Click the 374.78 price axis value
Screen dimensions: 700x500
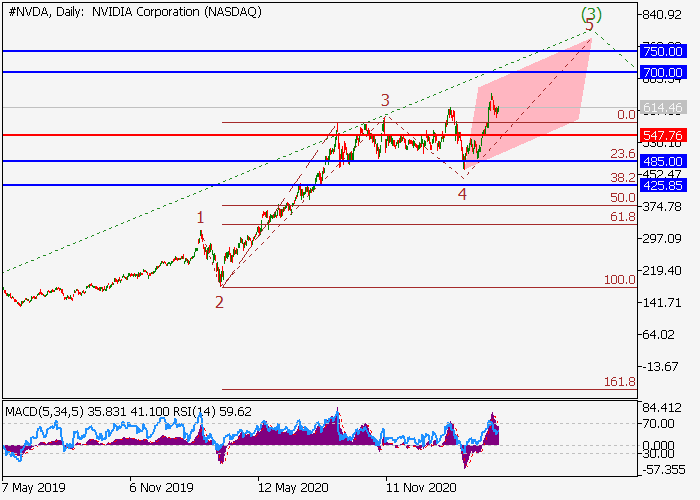click(662, 207)
